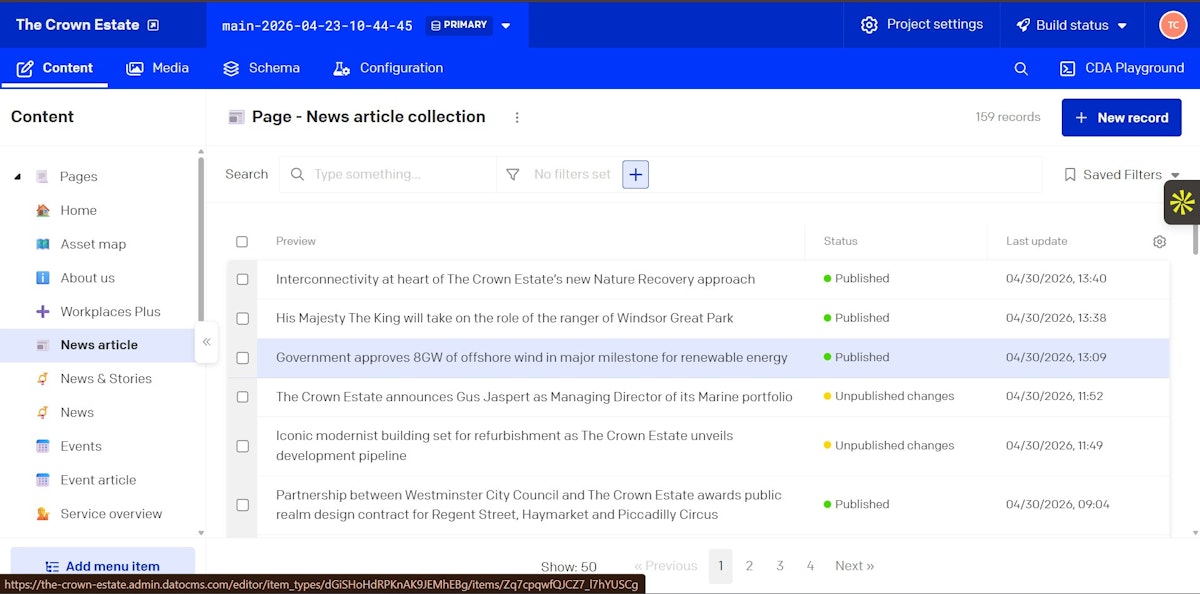Open the collection options three-dot menu
This screenshot has height=594, width=1200.
(x=517, y=117)
